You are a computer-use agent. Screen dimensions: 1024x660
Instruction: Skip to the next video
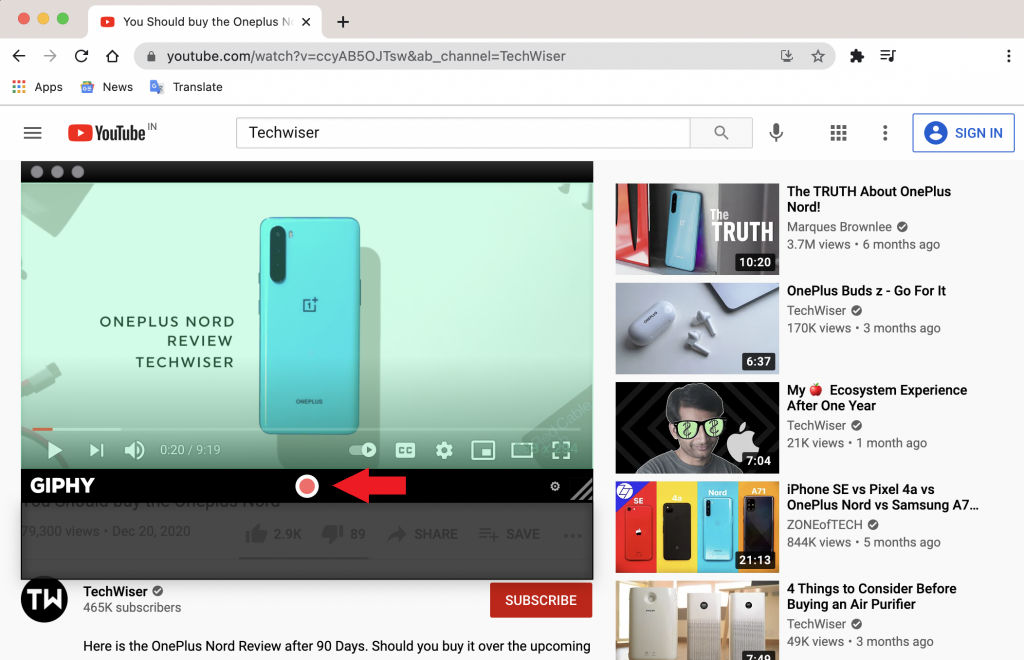(97, 450)
